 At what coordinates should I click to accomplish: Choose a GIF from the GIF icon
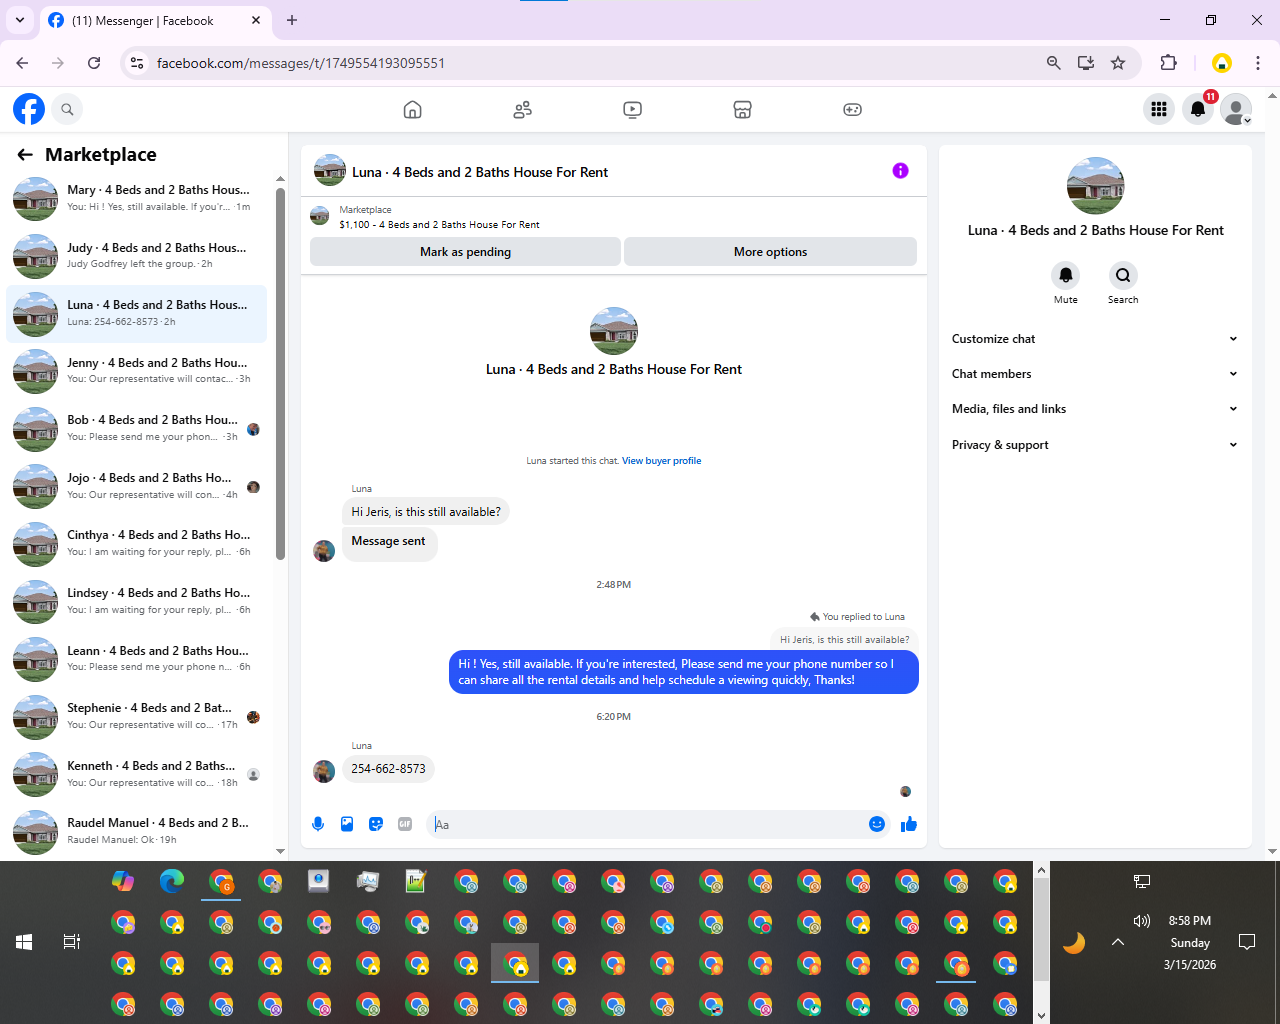pyautogui.click(x=405, y=824)
